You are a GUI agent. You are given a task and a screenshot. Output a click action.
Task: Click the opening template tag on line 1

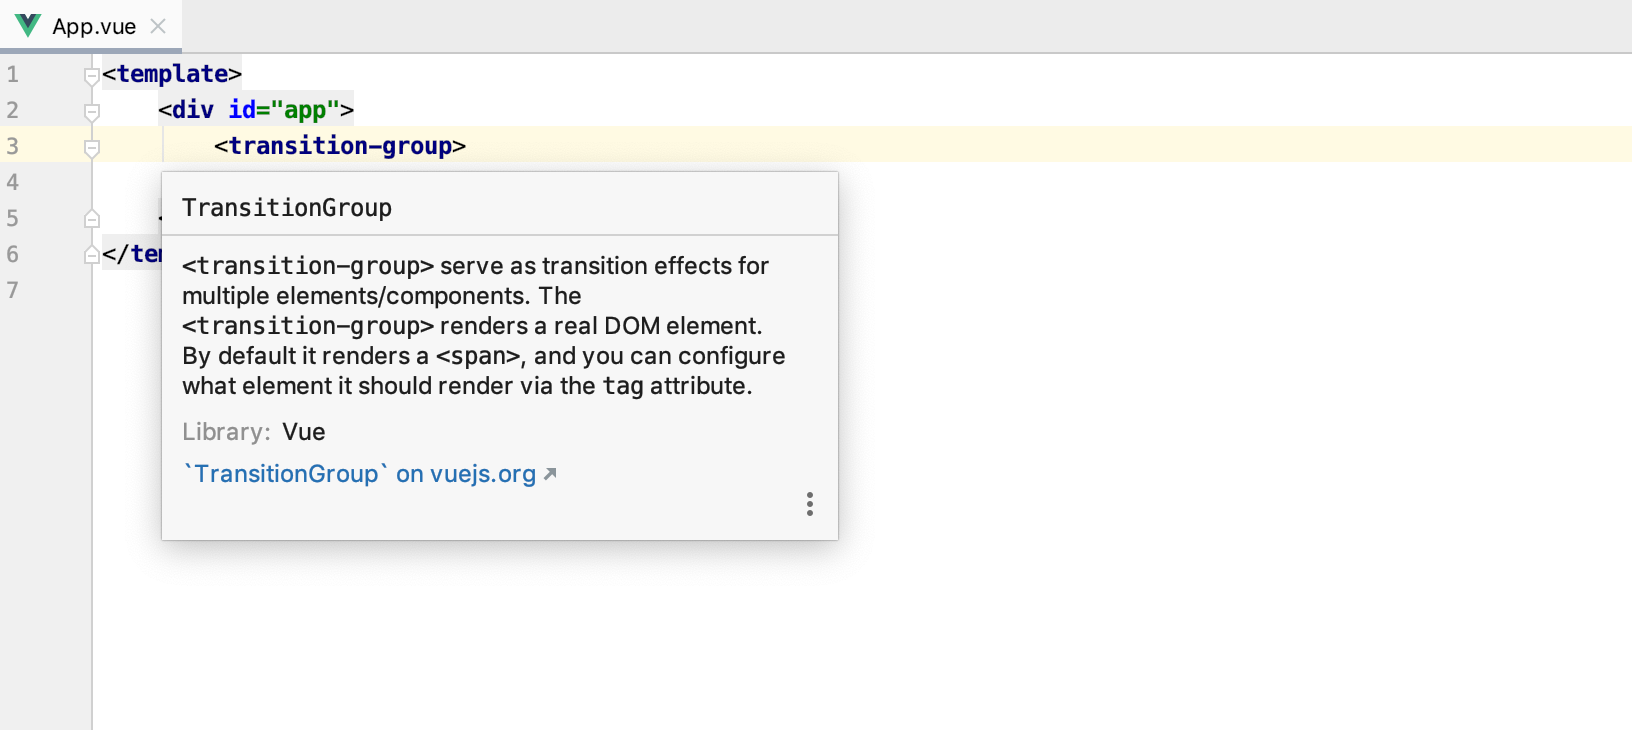click(172, 74)
